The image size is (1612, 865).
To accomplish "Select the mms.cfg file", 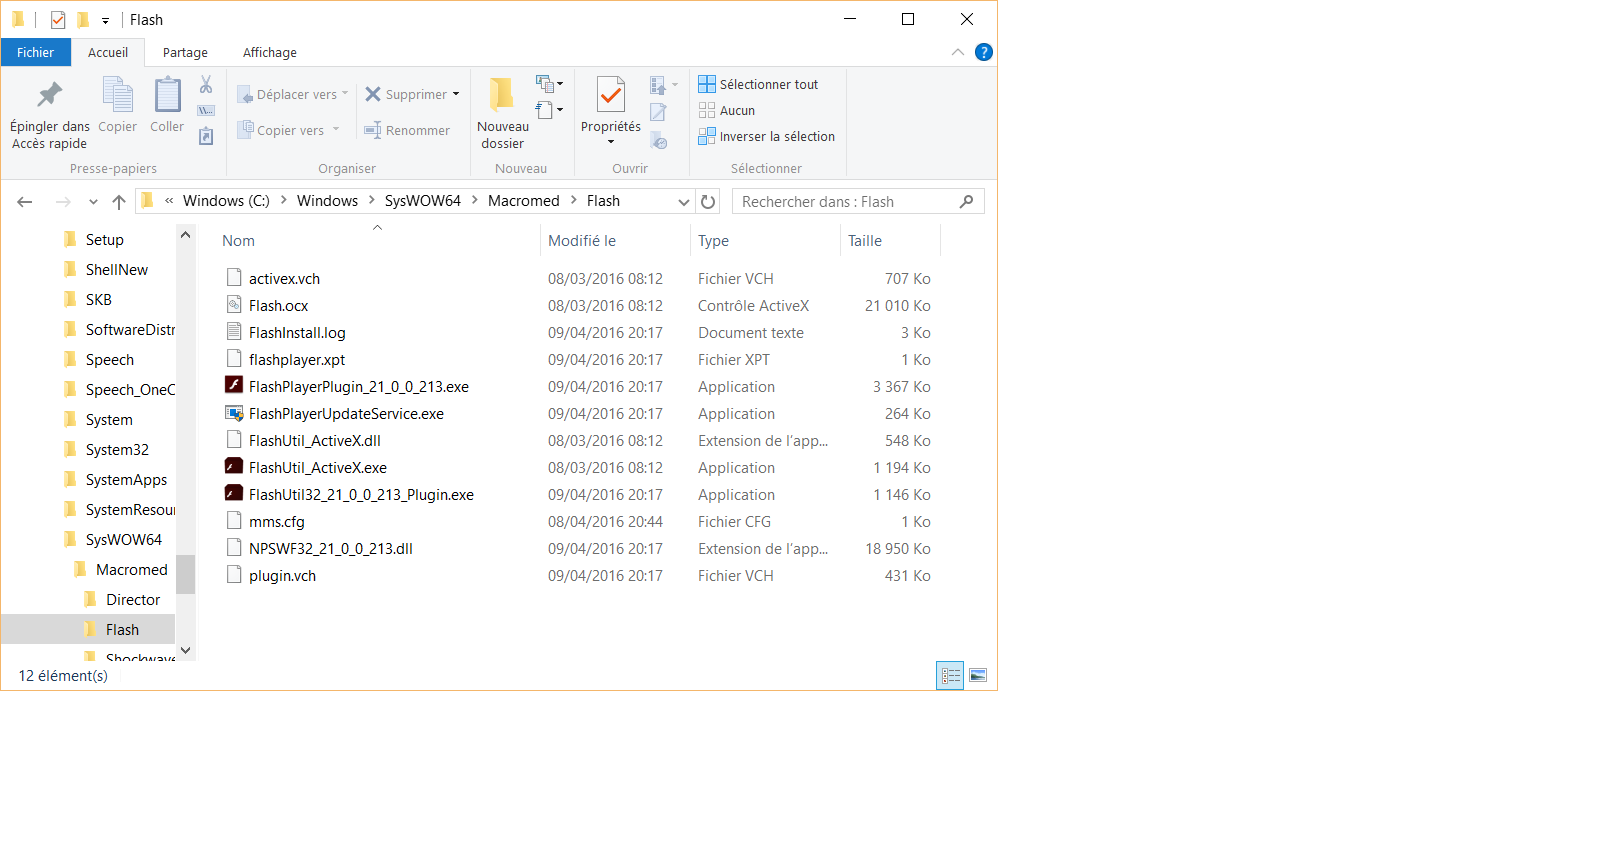I will click(x=277, y=522).
